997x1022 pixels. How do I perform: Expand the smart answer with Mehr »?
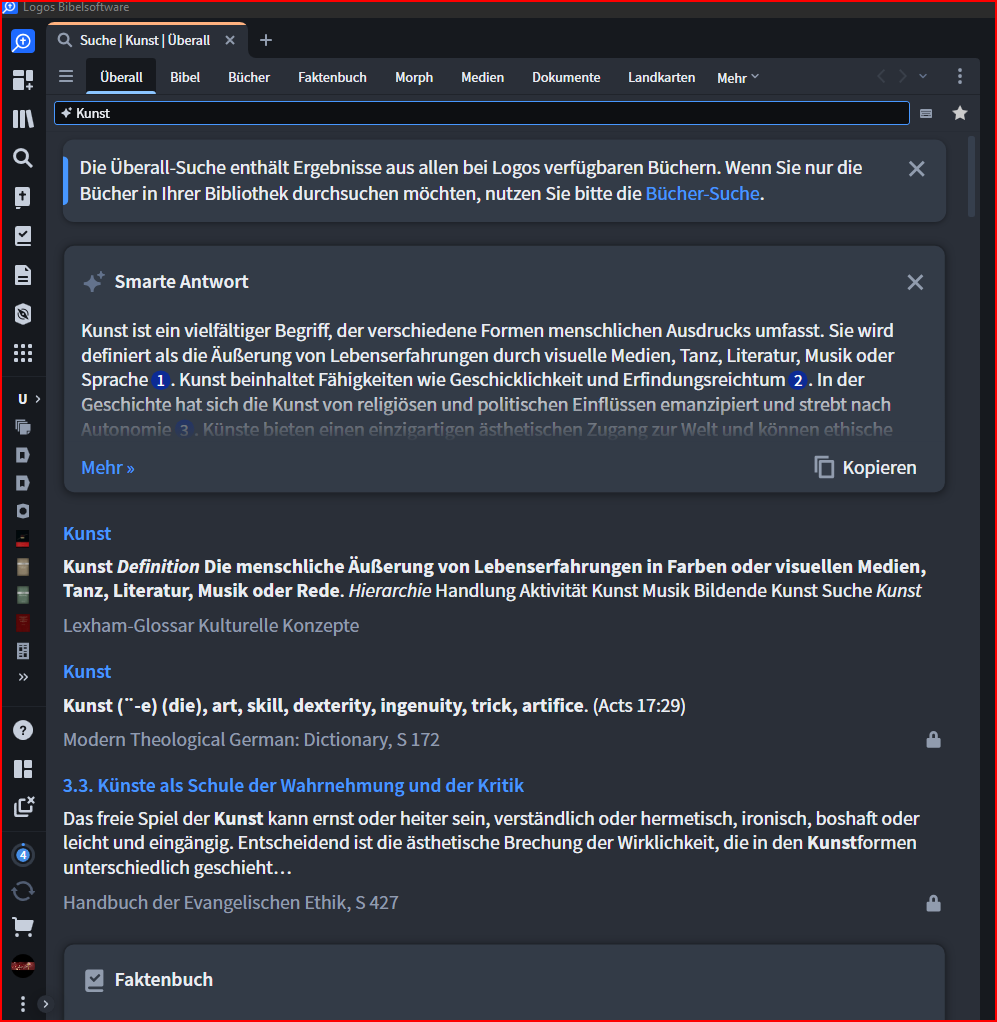pos(108,467)
